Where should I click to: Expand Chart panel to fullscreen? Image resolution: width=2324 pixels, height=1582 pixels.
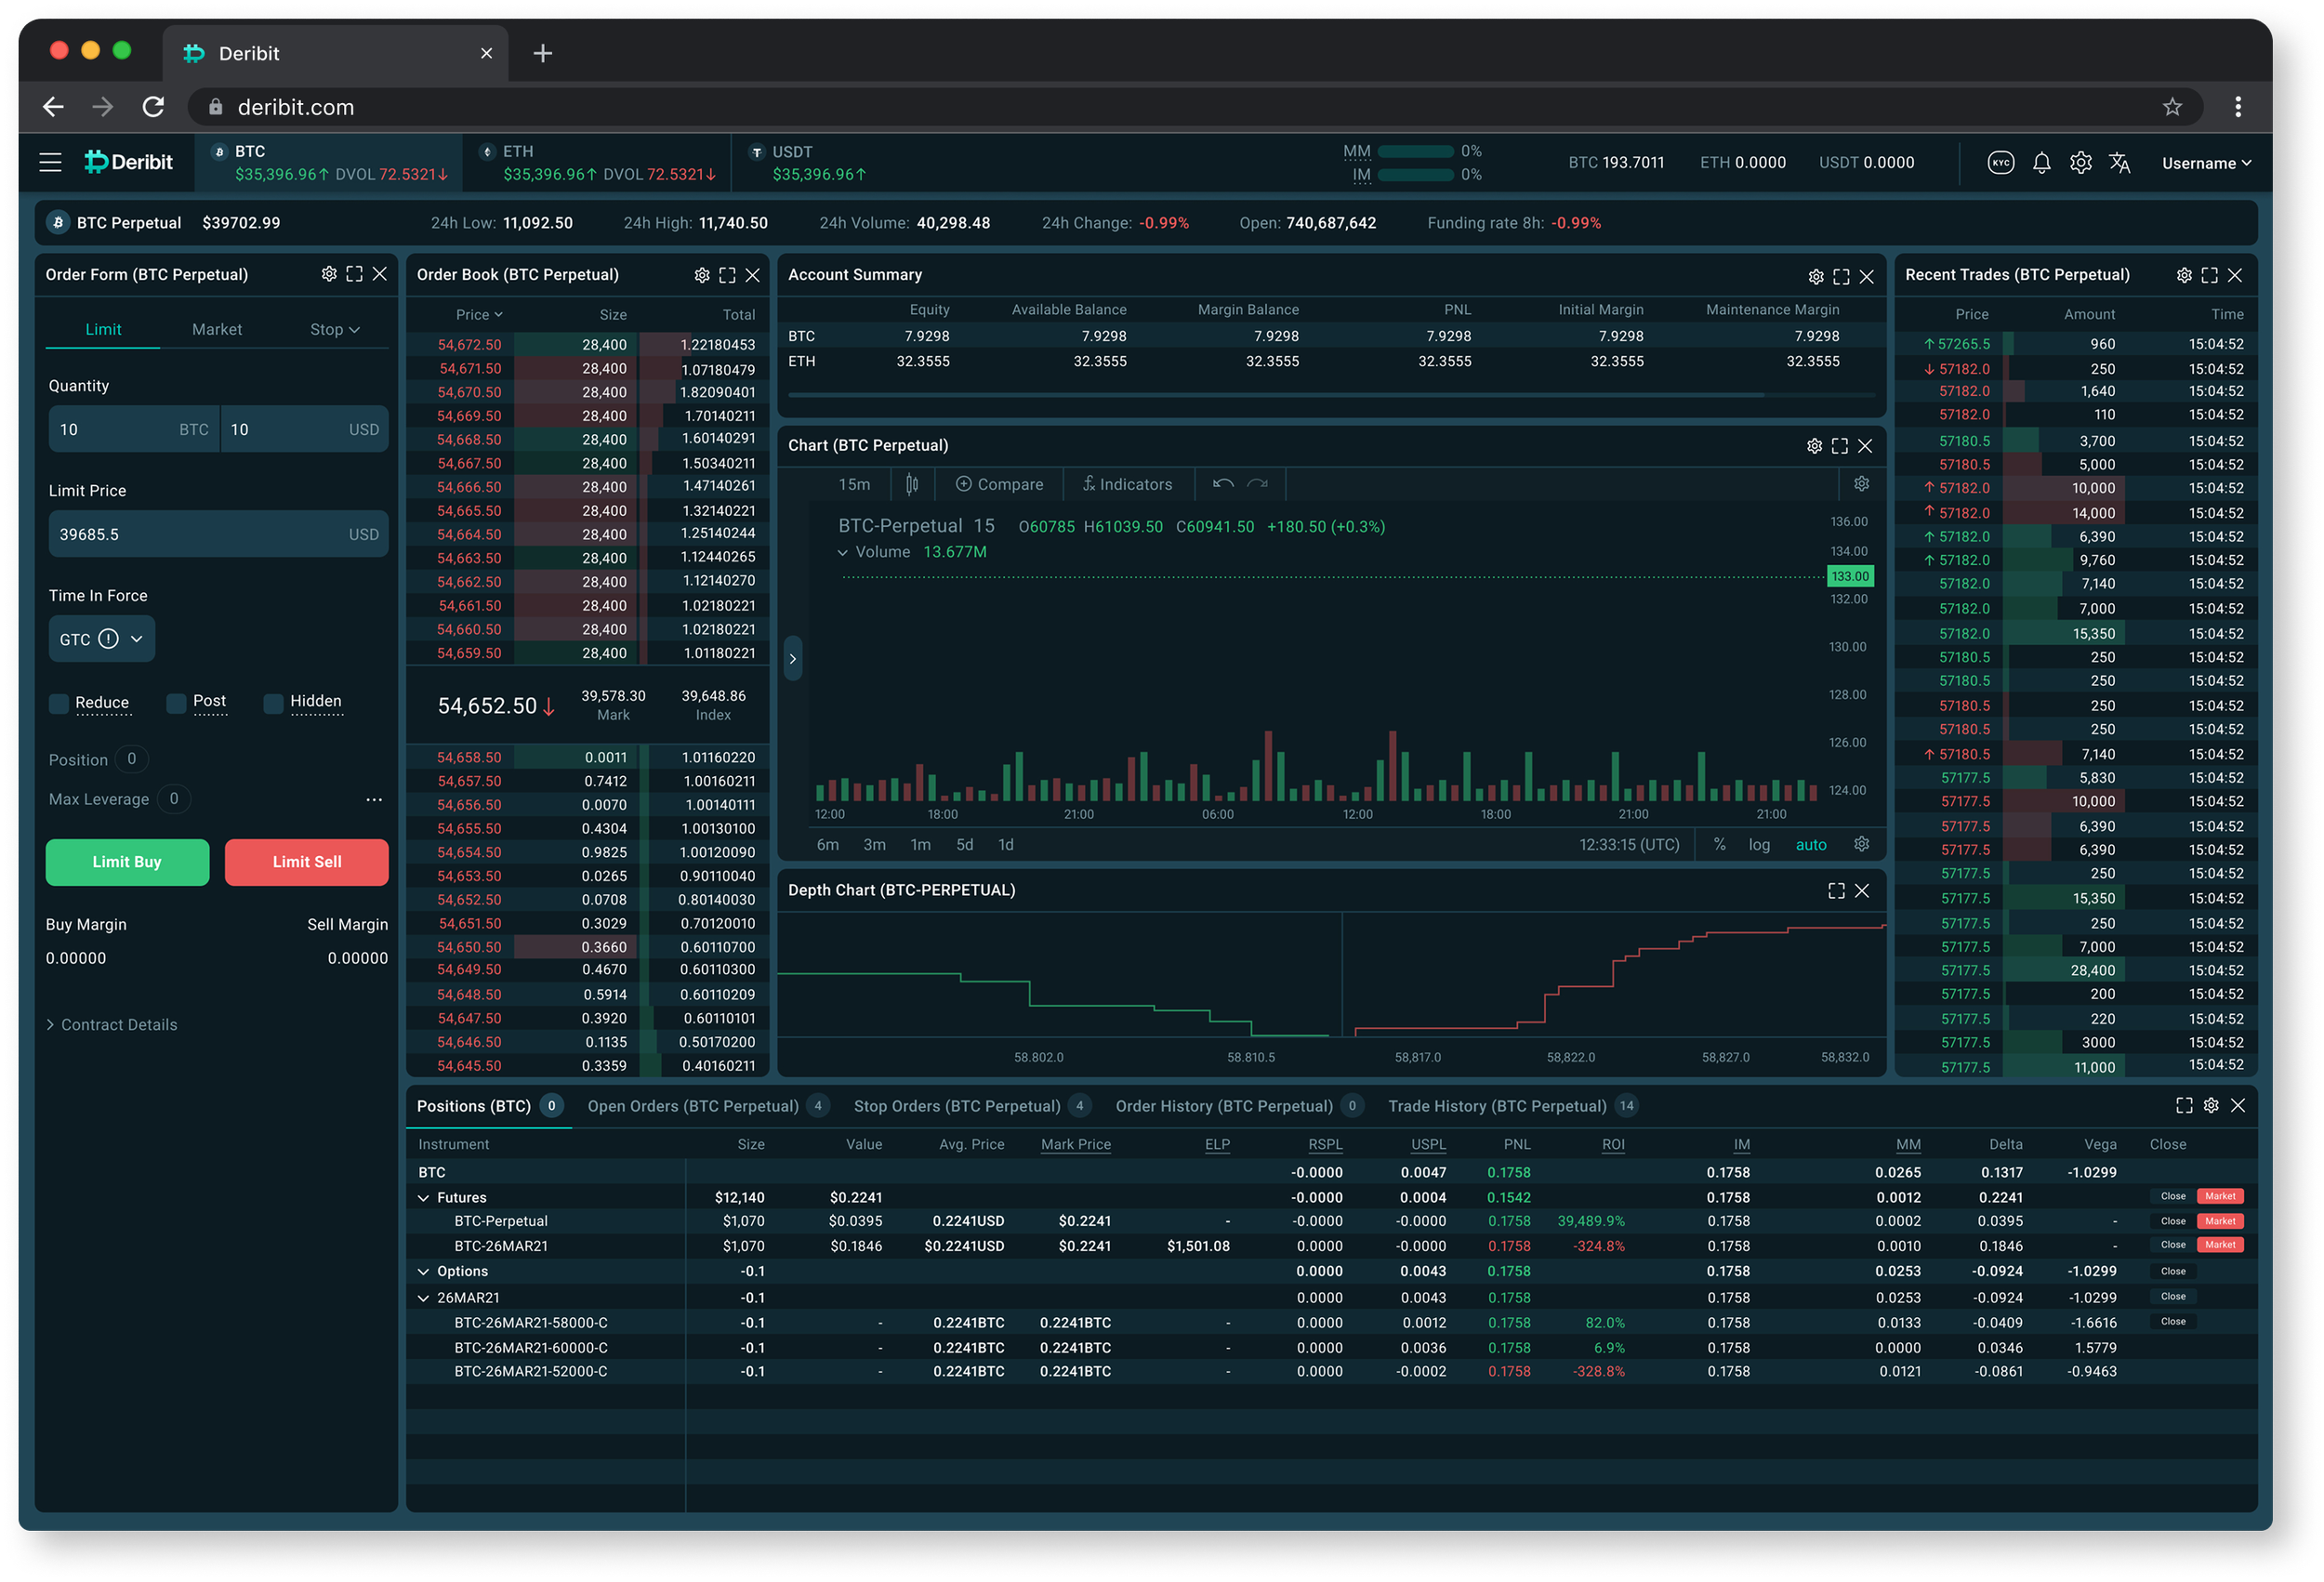pos(1839,446)
